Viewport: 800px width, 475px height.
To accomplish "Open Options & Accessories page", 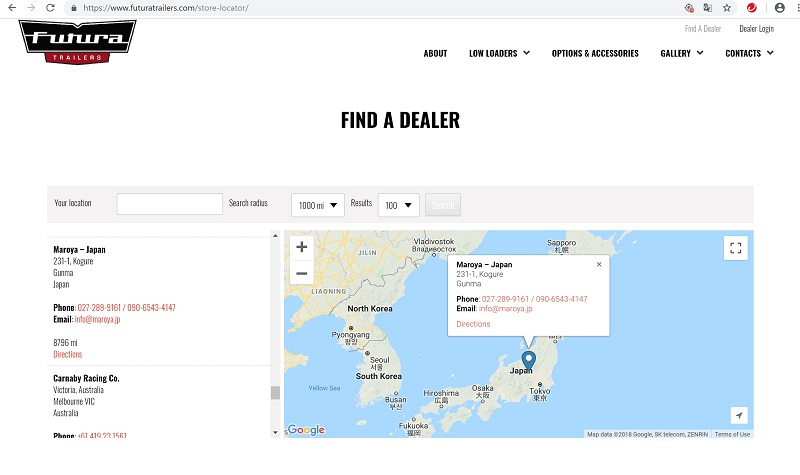I will [x=595, y=53].
